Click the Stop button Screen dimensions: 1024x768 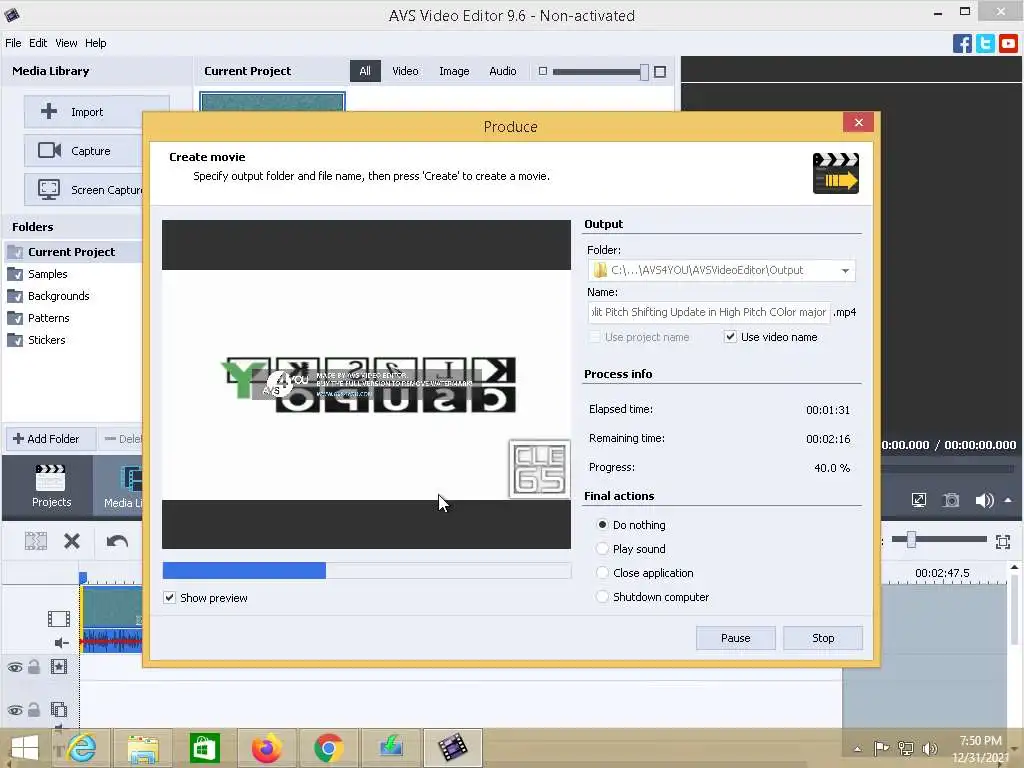point(823,638)
